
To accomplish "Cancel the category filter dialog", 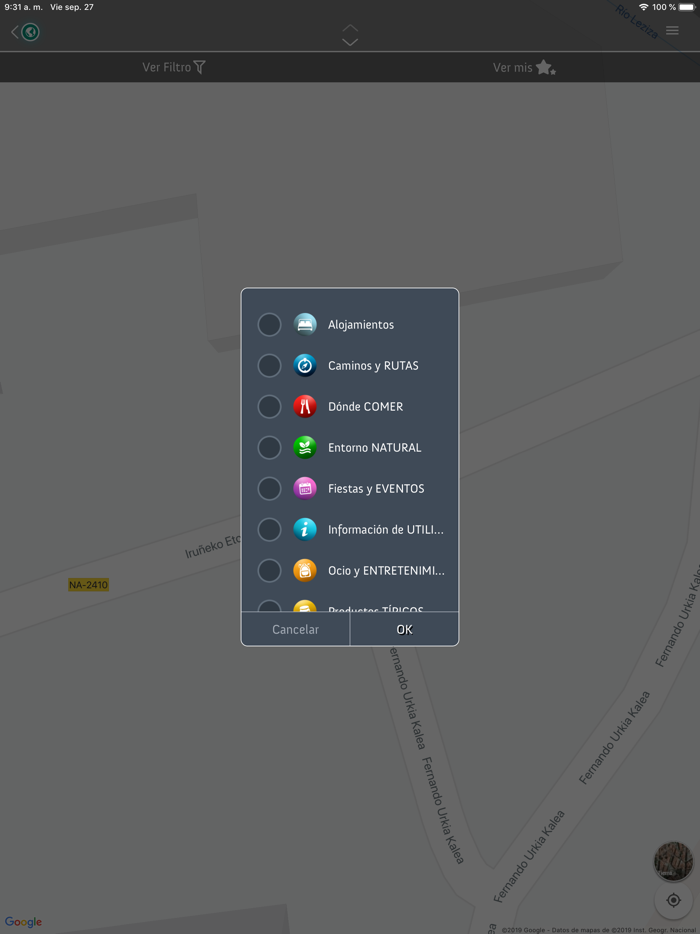I will pyautogui.click(x=295, y=630).
